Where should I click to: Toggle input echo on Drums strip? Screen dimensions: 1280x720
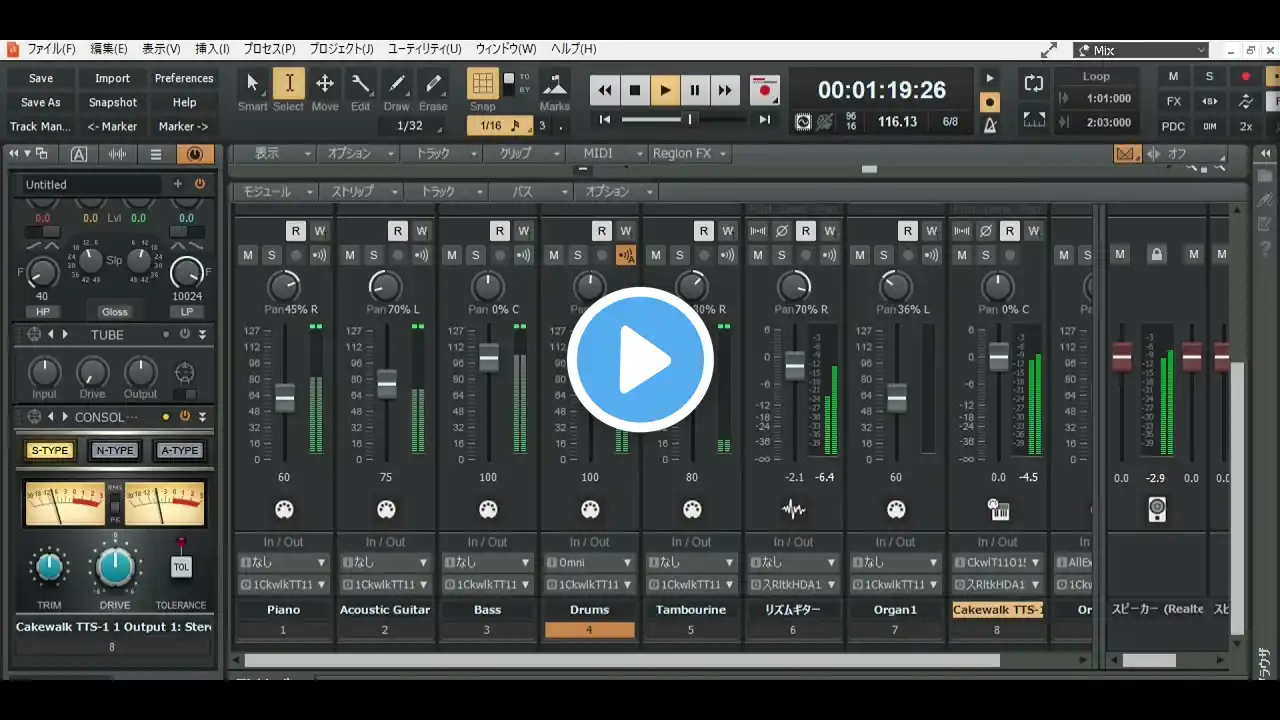pos(626,255)
